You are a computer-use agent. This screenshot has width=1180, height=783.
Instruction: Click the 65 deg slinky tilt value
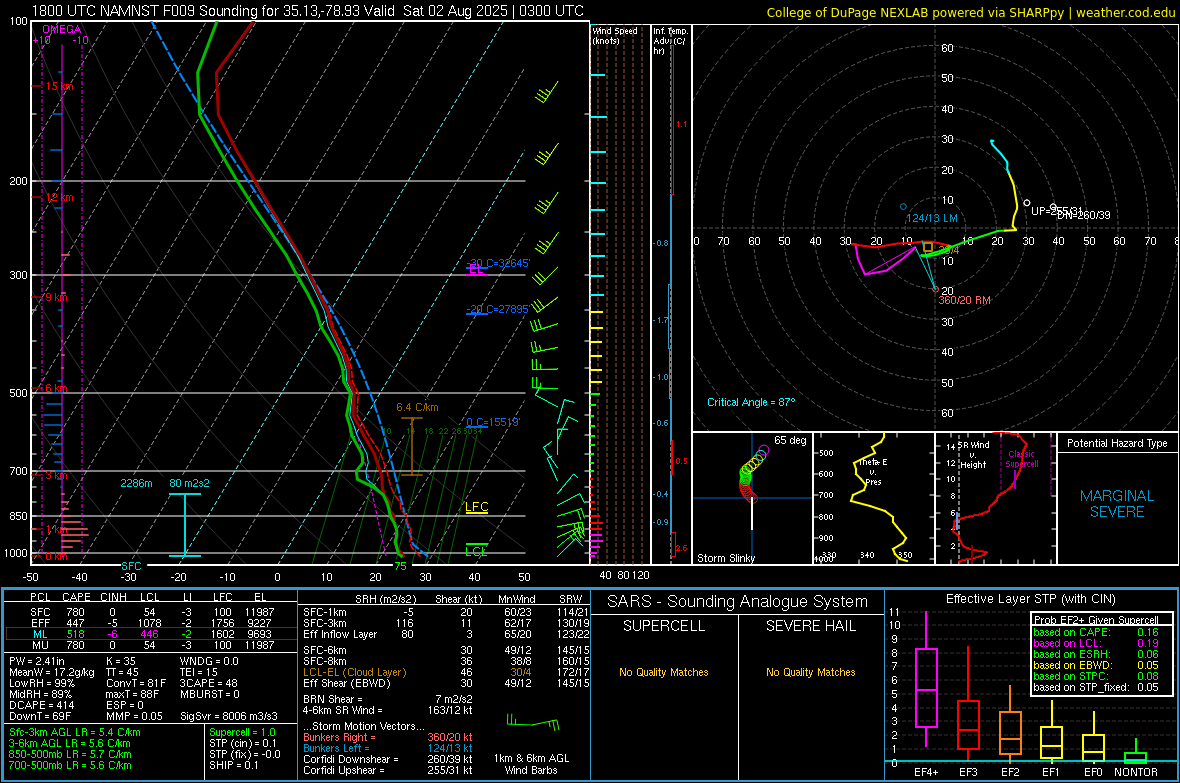click(x=790, y=440)
